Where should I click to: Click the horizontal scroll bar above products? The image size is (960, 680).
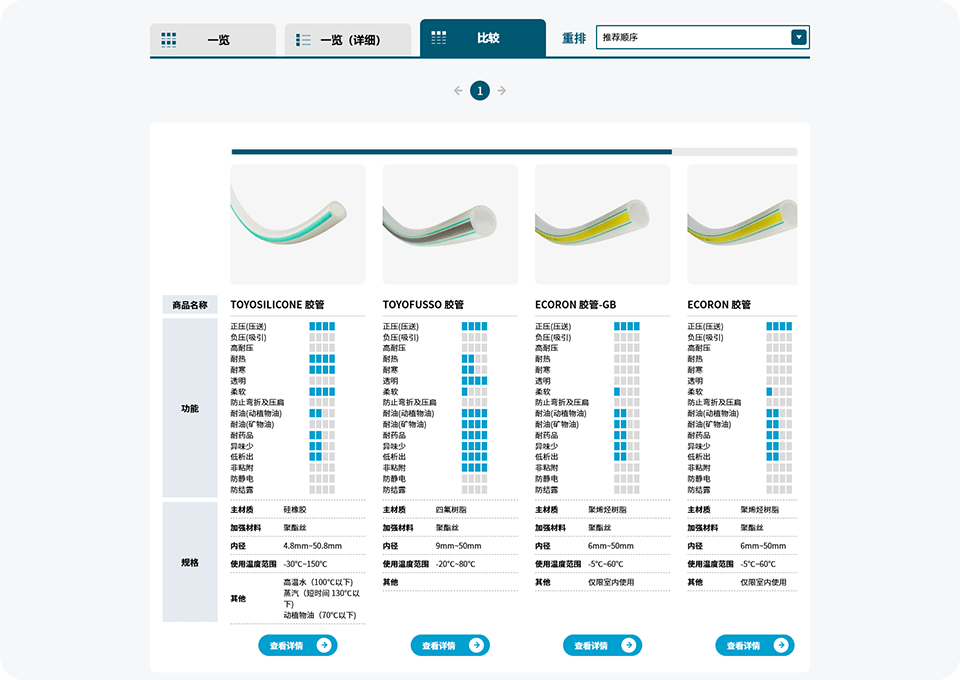(514, 152)
